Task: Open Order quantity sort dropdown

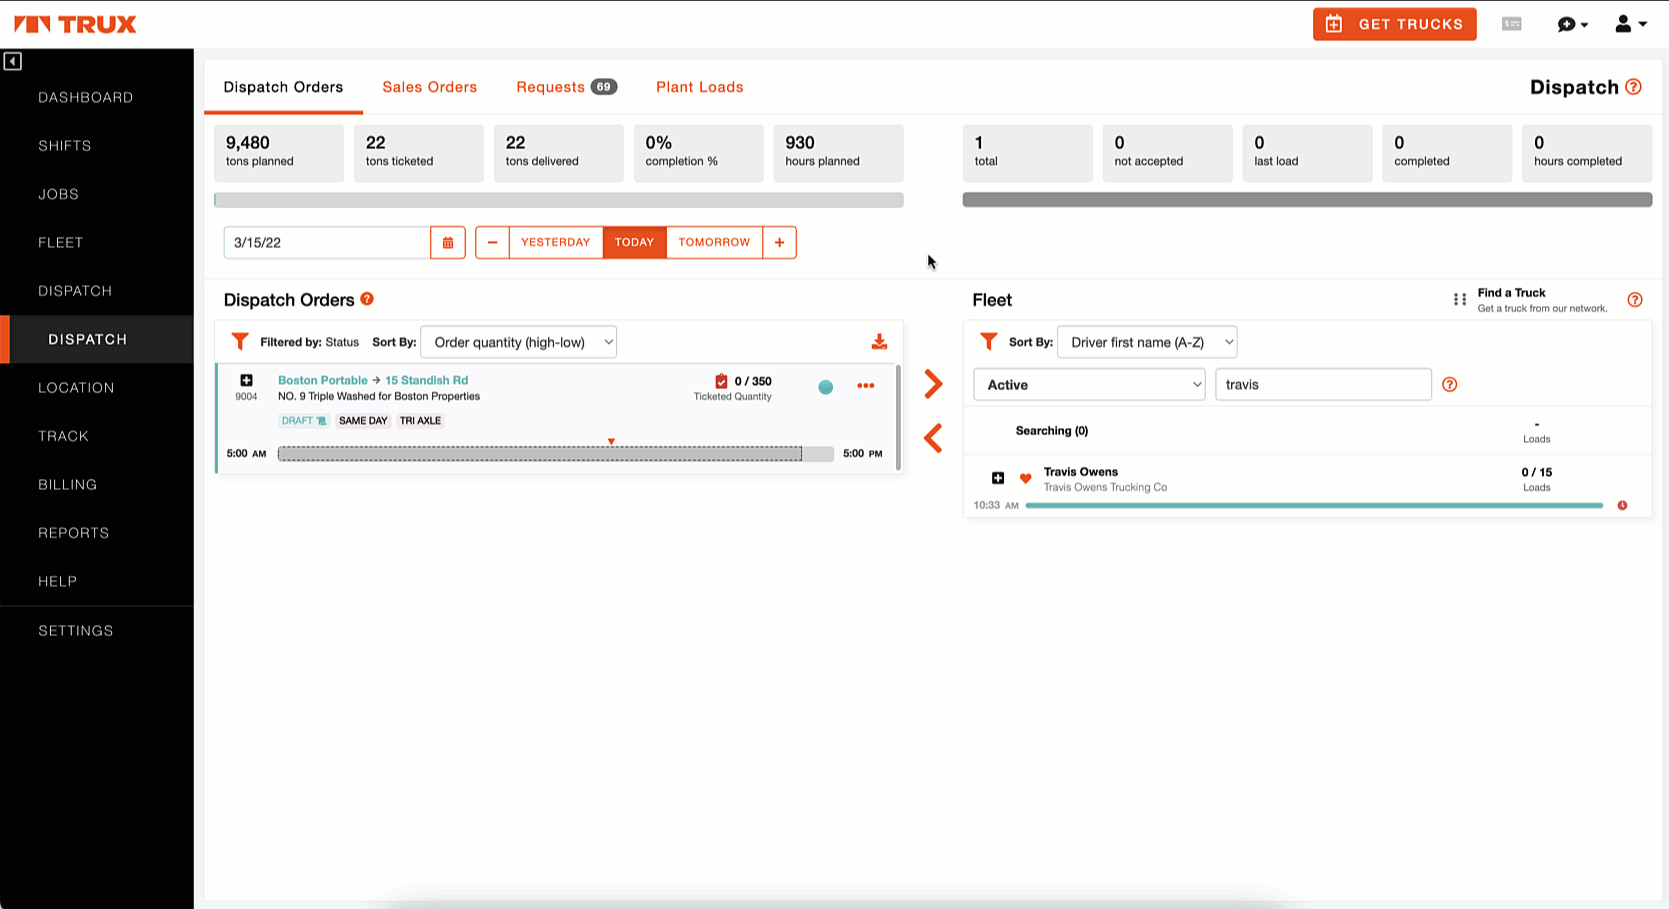Action: tap(519, 342)
